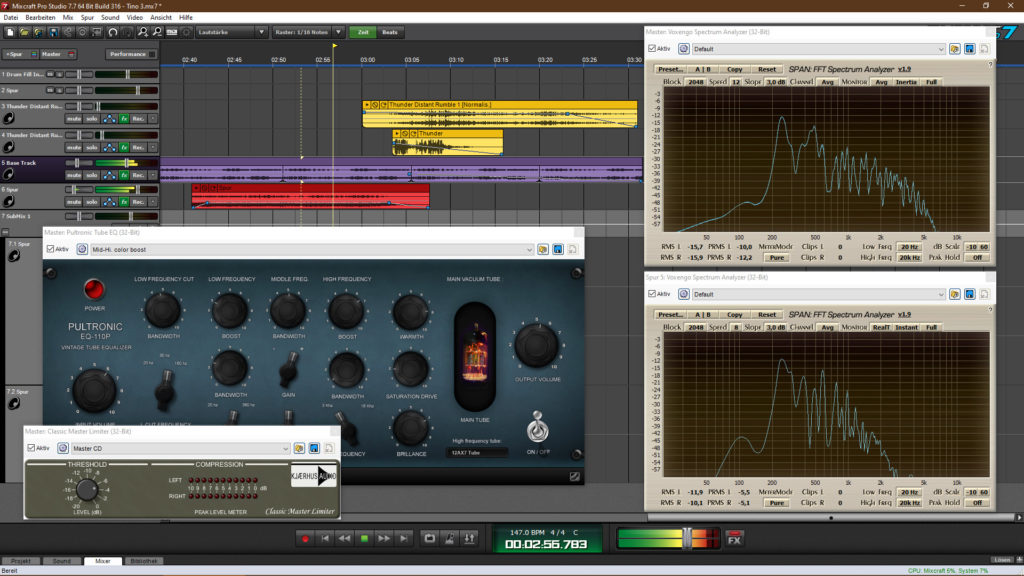Expand the record options arrow on track 3 Thunder Distant
This screenshot has height=576, width=1024.
tap(153, 119)
